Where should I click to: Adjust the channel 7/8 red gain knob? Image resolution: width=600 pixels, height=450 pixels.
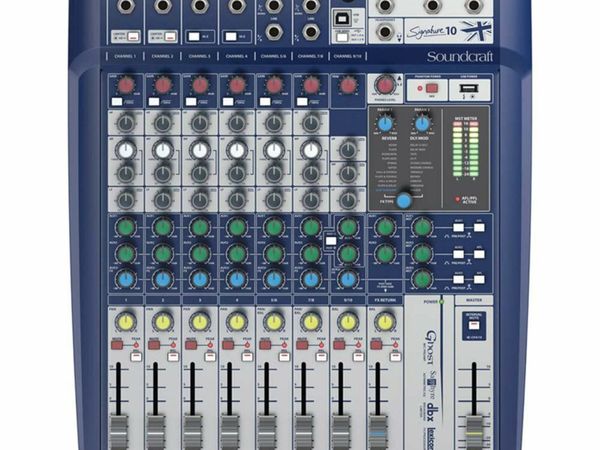coord(311,85)
